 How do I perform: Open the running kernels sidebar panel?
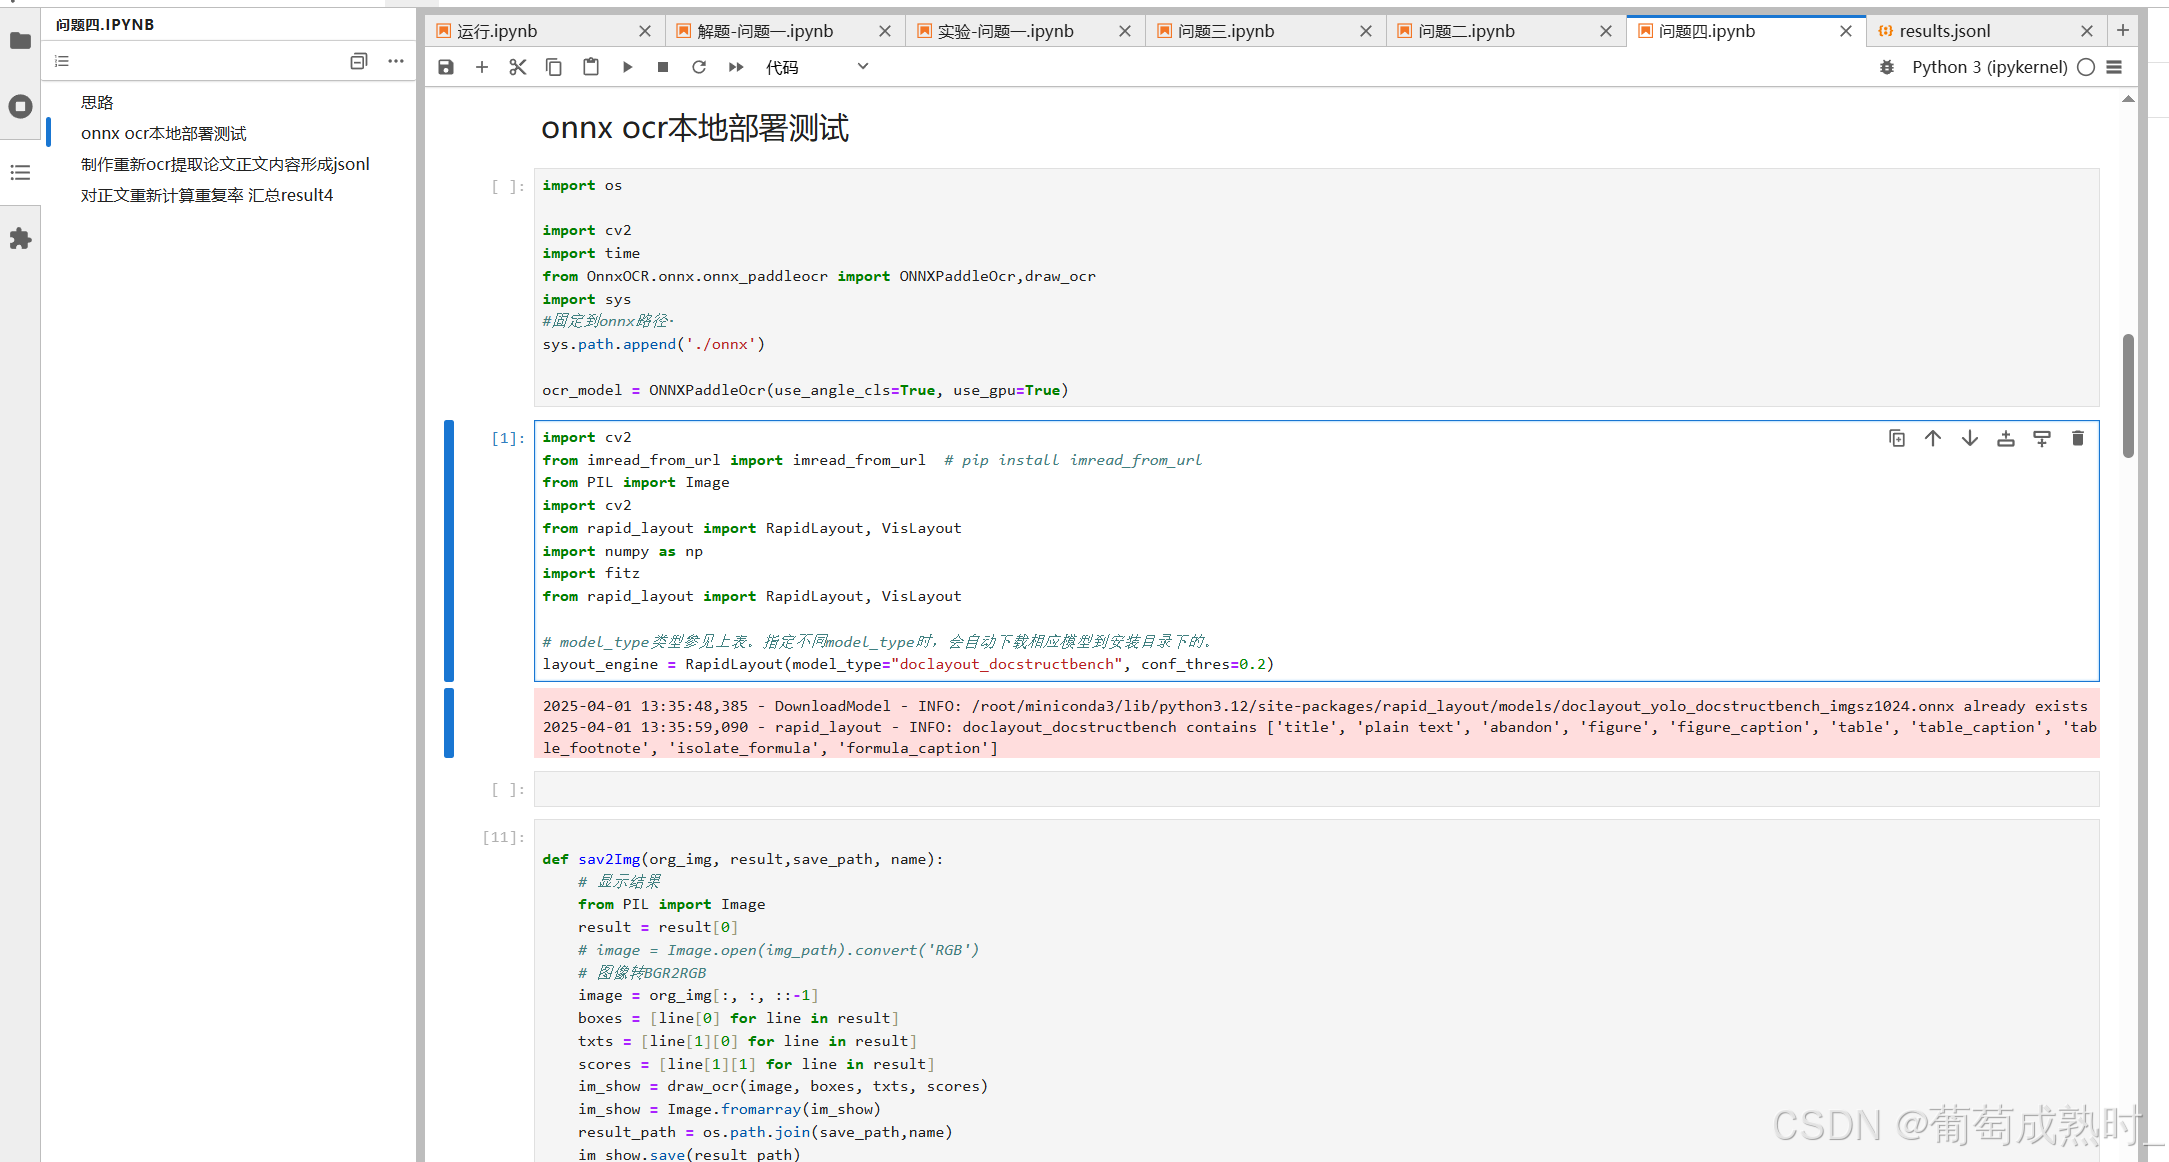tap(20, 106)
